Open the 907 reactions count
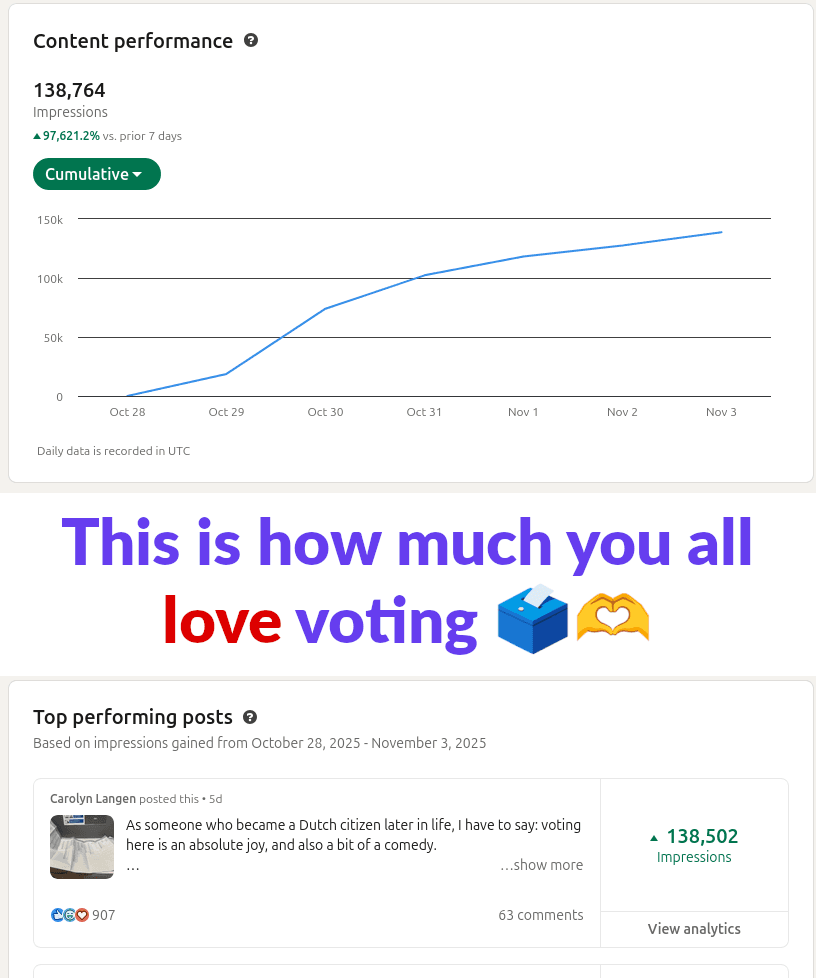 pos(103,914)
